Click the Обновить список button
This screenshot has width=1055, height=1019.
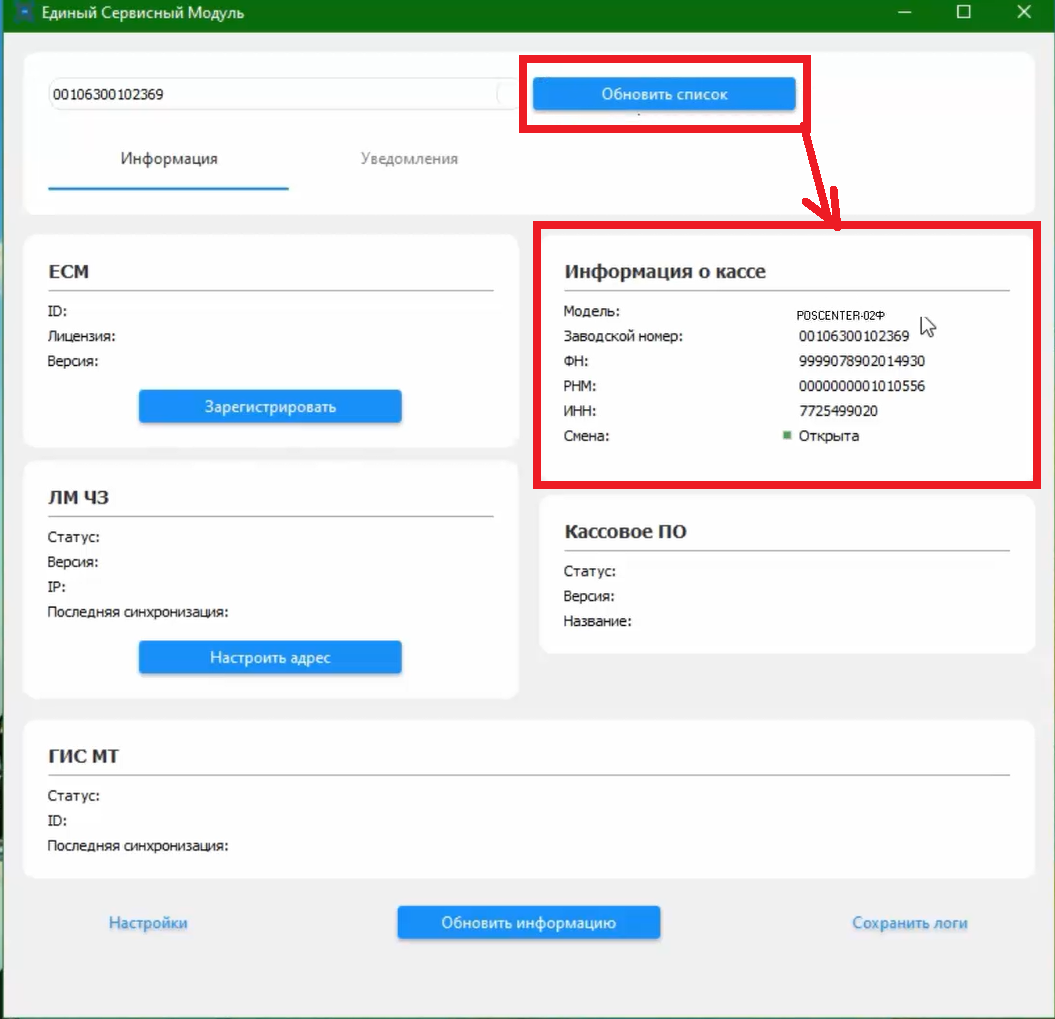coord(664,94)
